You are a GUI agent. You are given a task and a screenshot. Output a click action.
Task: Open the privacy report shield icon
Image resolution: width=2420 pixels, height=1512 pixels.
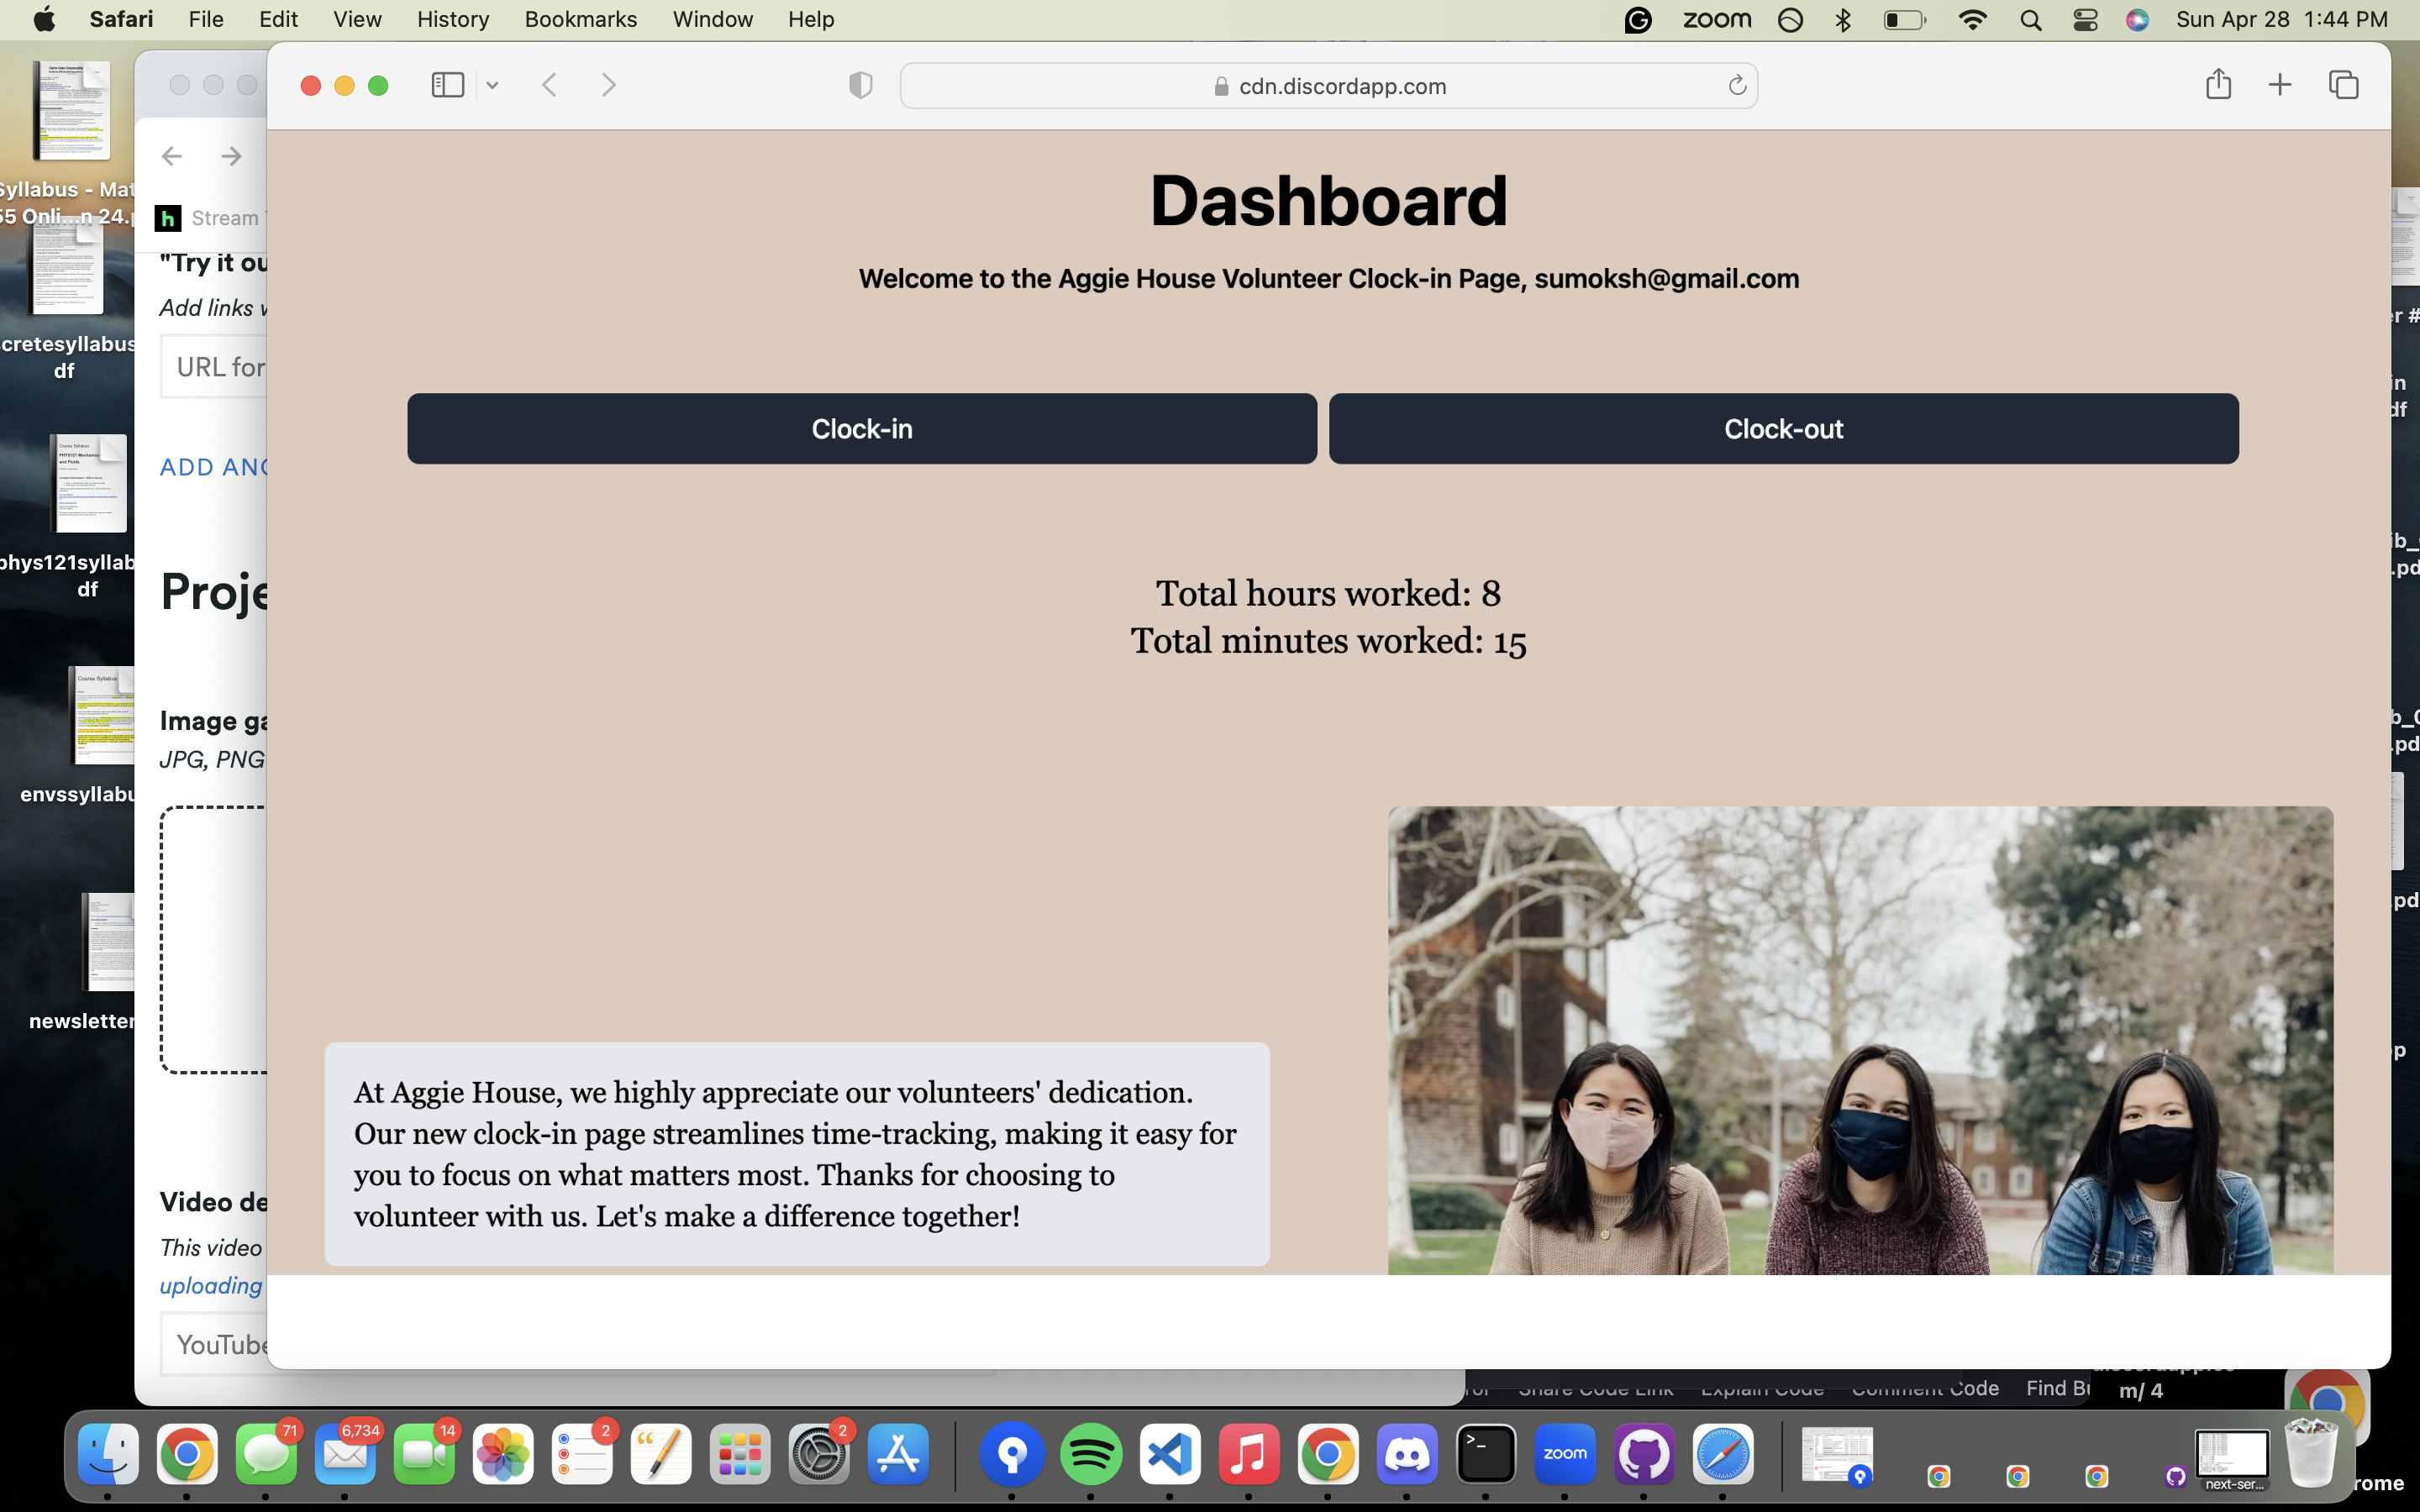tap(860, 85)
